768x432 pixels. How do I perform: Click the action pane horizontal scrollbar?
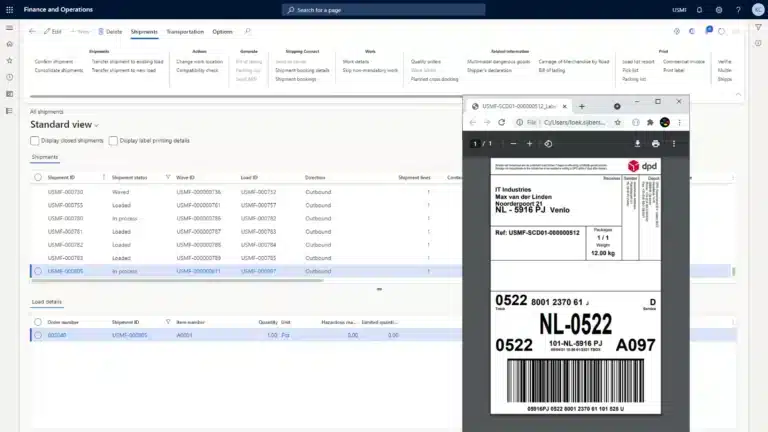pos(246,96)
